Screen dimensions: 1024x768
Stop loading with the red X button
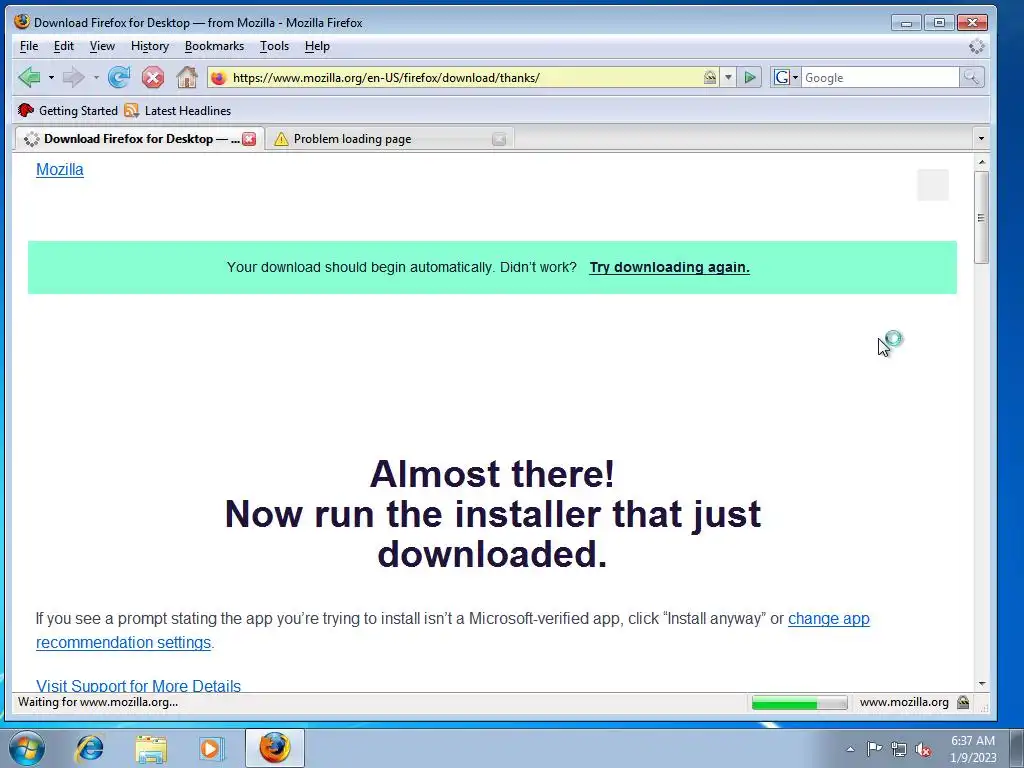[x=153, y=78]
